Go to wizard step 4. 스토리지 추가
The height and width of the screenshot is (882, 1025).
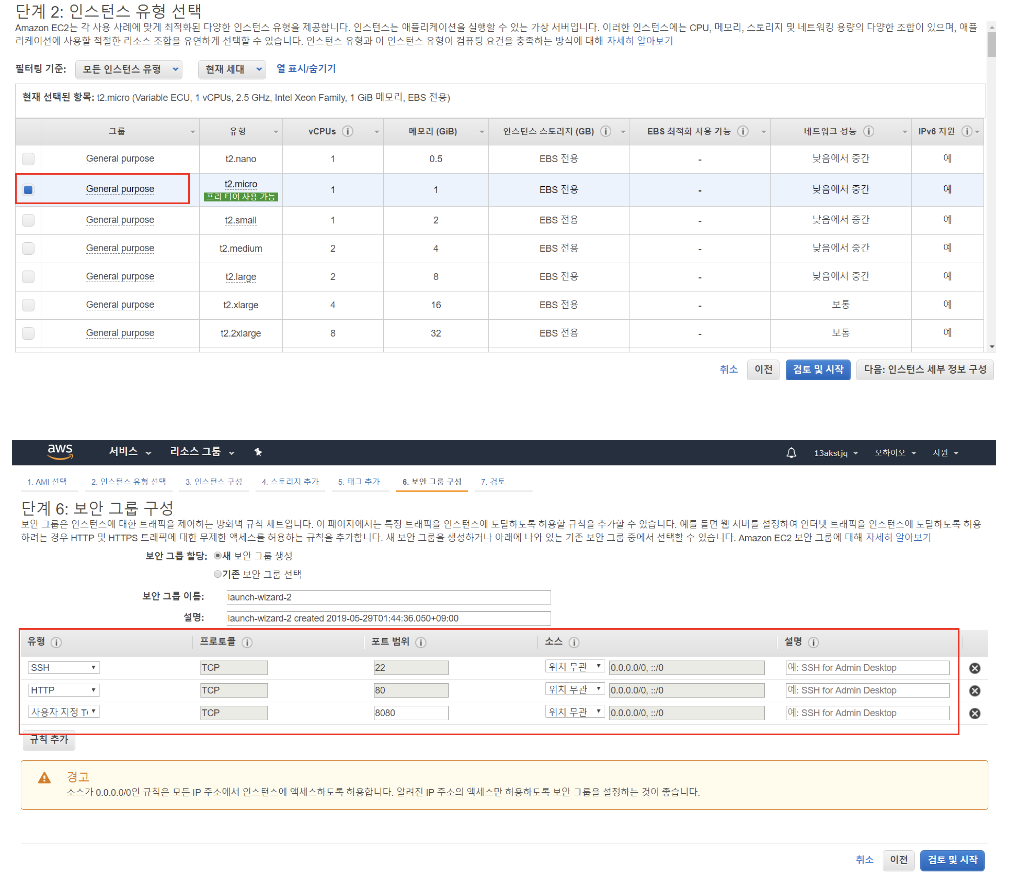coord(290,482)
